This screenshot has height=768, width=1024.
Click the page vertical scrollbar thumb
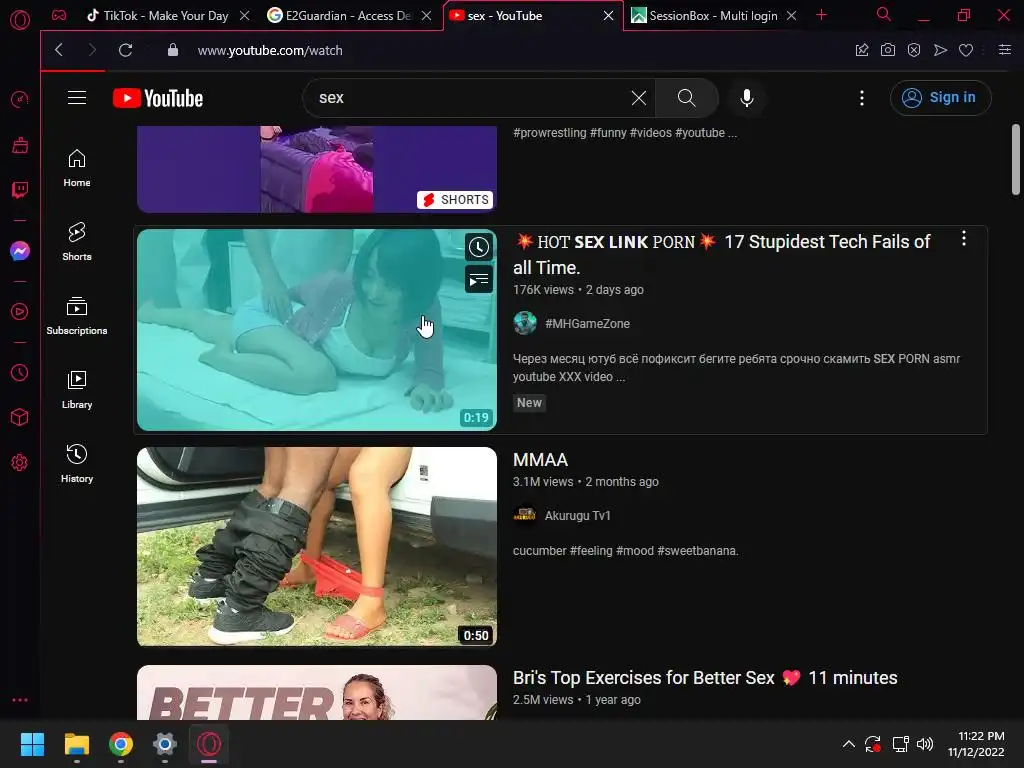pos(1016,159)
